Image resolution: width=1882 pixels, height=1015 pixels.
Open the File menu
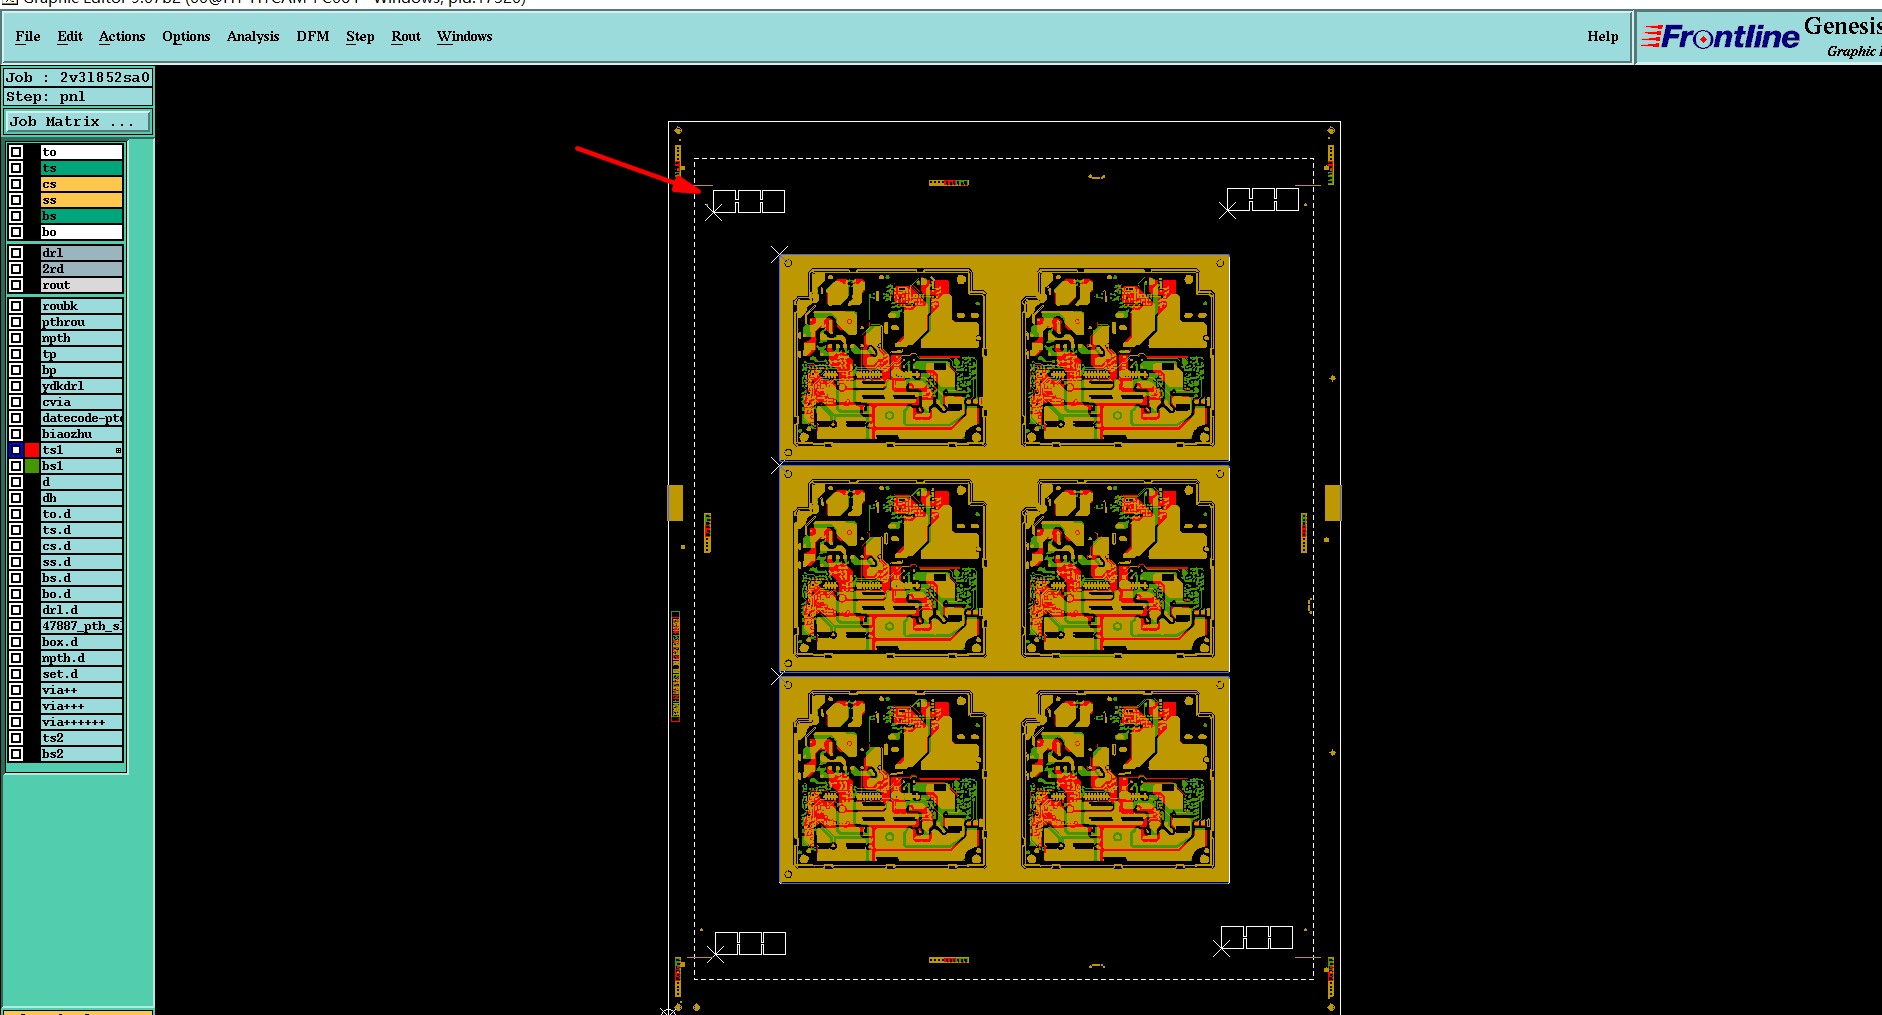pos(28,36)
